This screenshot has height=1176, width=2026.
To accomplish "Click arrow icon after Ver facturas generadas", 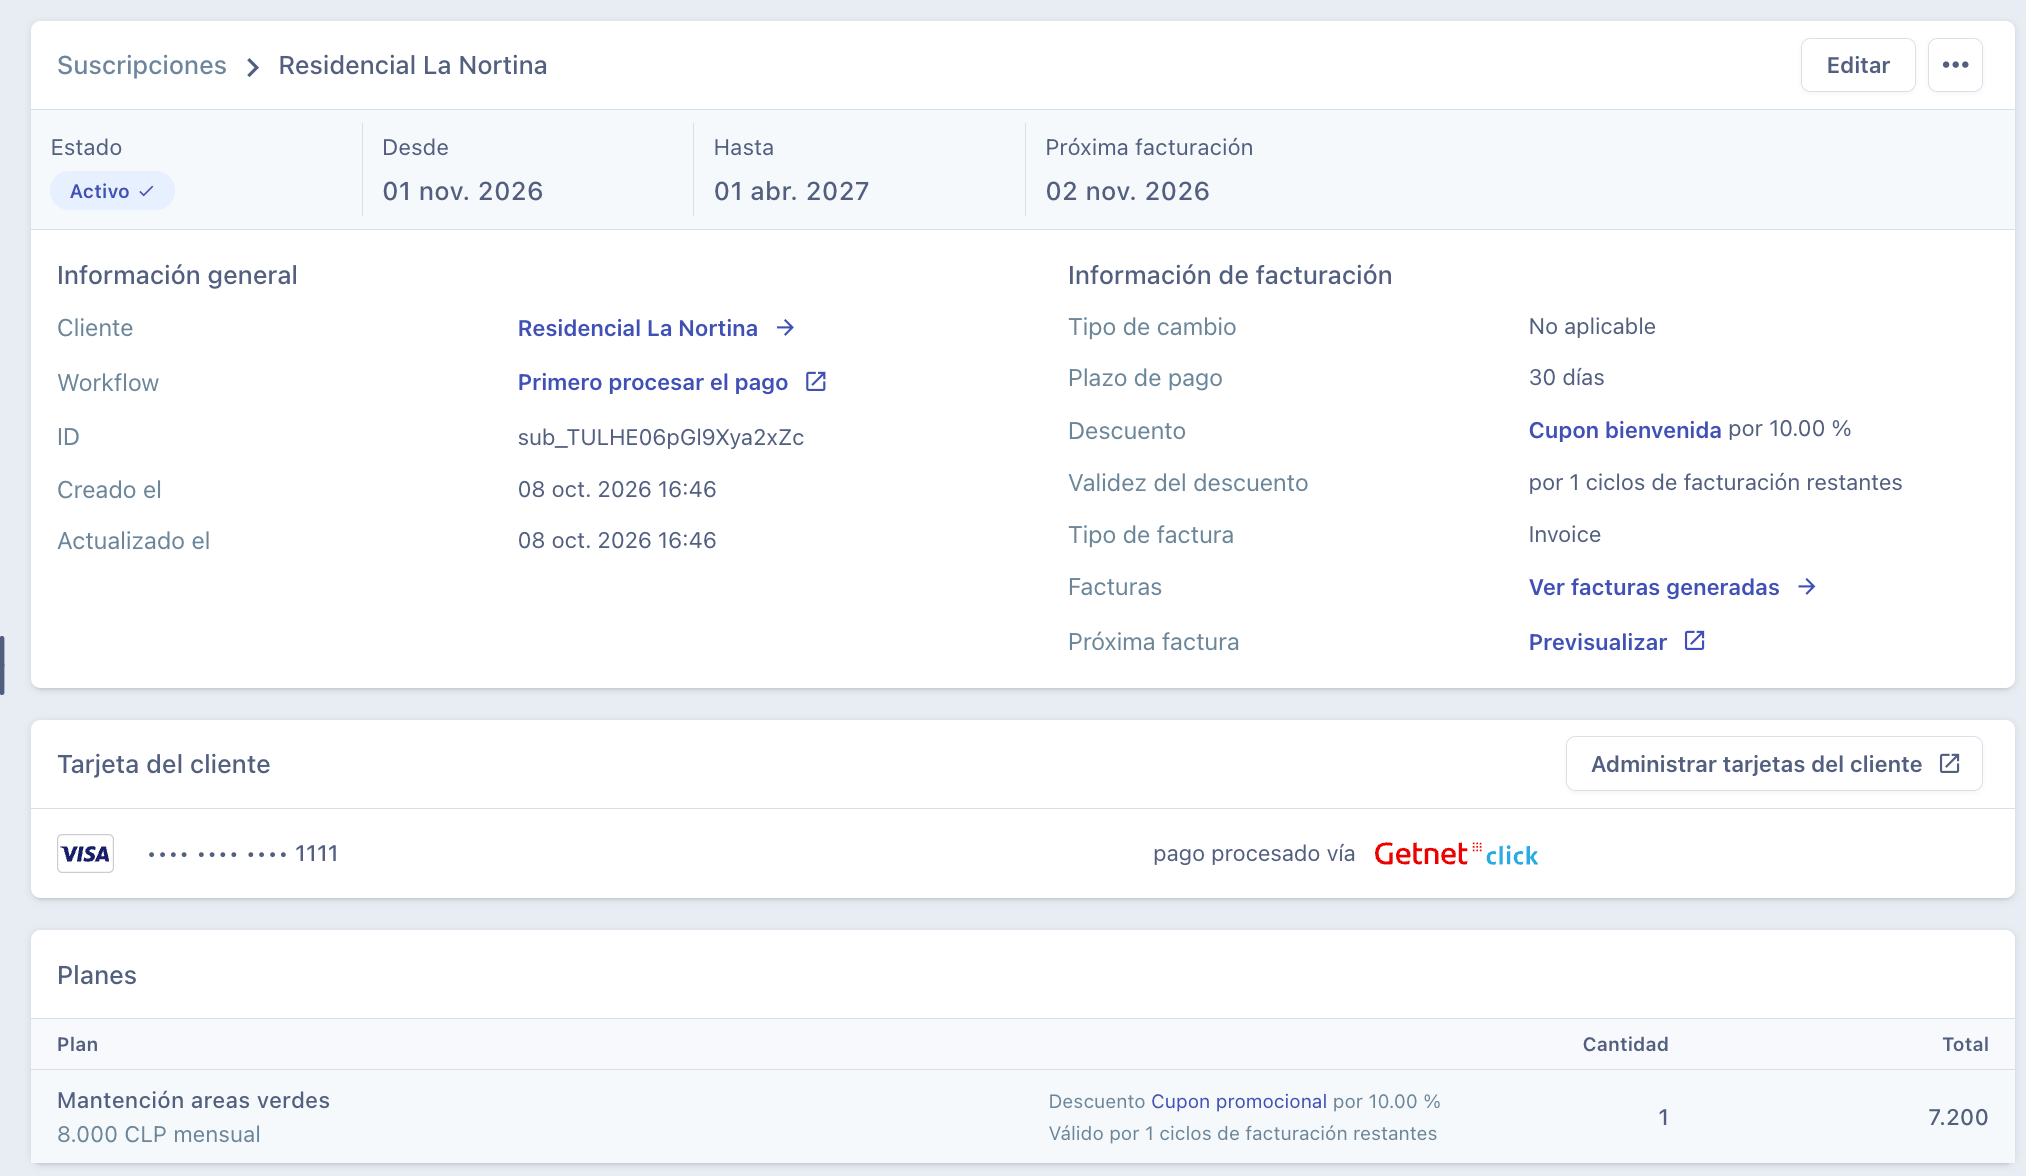I will (1807, 586).
